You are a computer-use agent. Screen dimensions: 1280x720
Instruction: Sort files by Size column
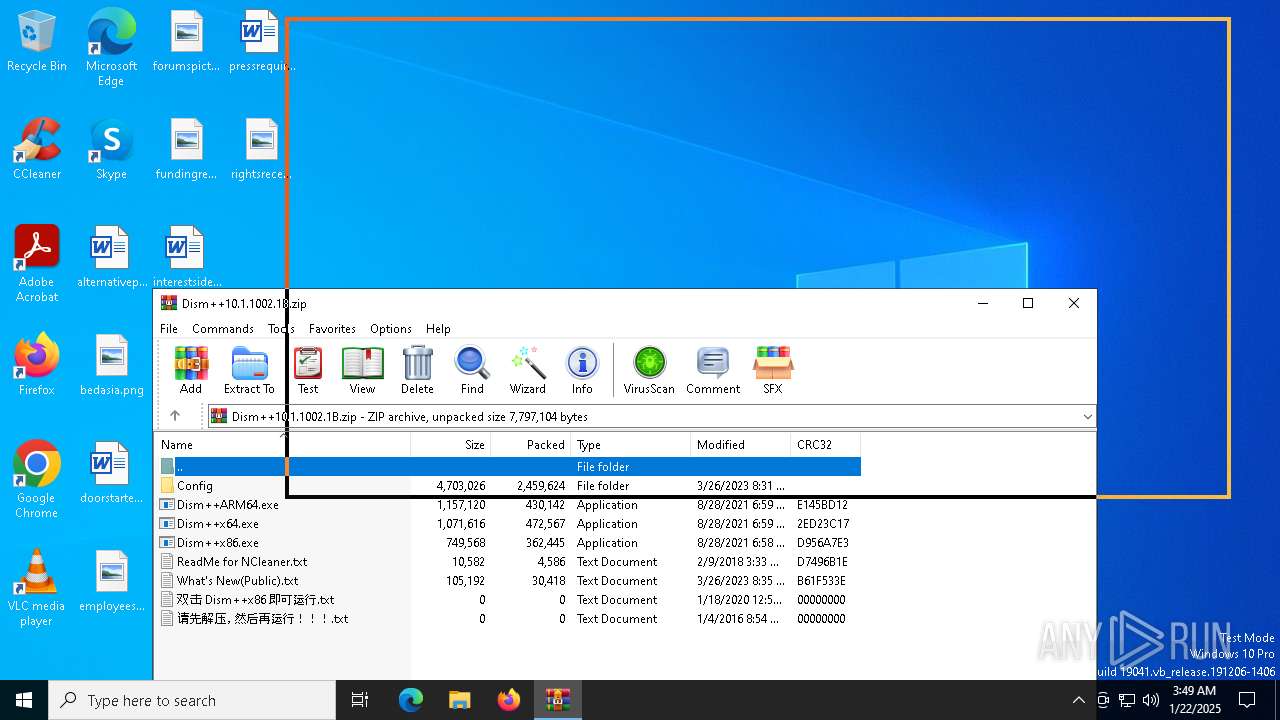tap(450, 445)
